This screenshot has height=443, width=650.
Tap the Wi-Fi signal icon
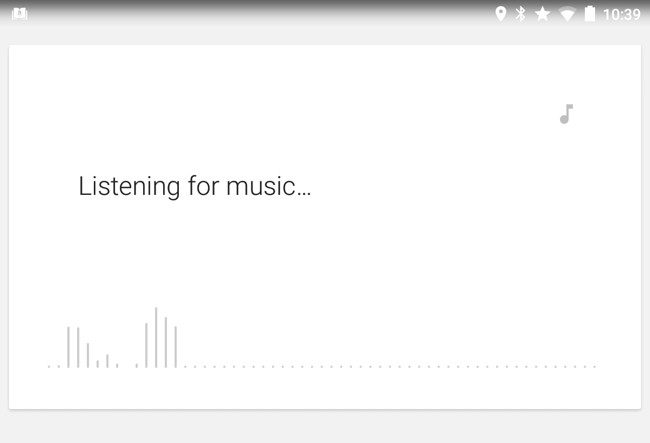(x=567, y=14)
